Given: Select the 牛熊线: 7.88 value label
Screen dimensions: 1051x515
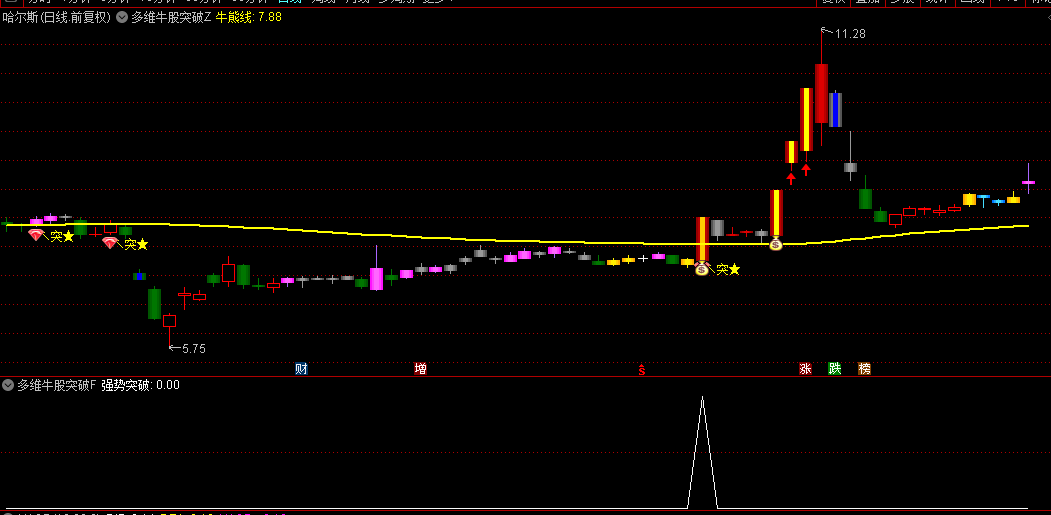Looking at the screenshot, I should (249, 18).
